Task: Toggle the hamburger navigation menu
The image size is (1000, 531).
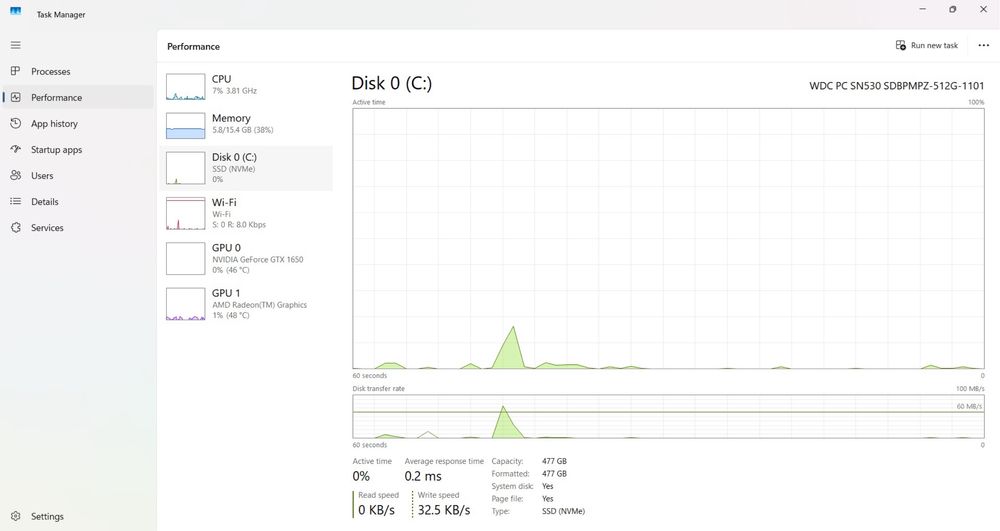Action: (x=15, y=45)
